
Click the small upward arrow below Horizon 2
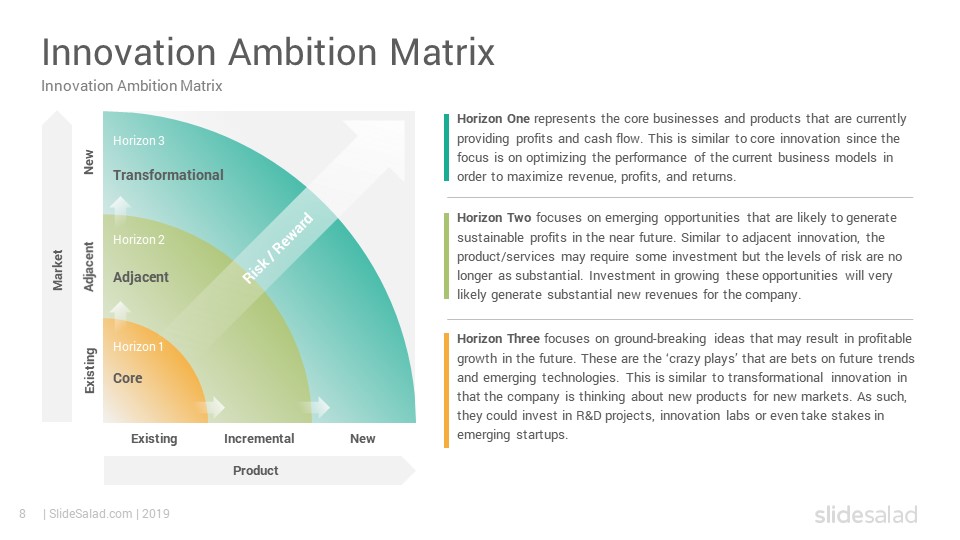(121, 312)
